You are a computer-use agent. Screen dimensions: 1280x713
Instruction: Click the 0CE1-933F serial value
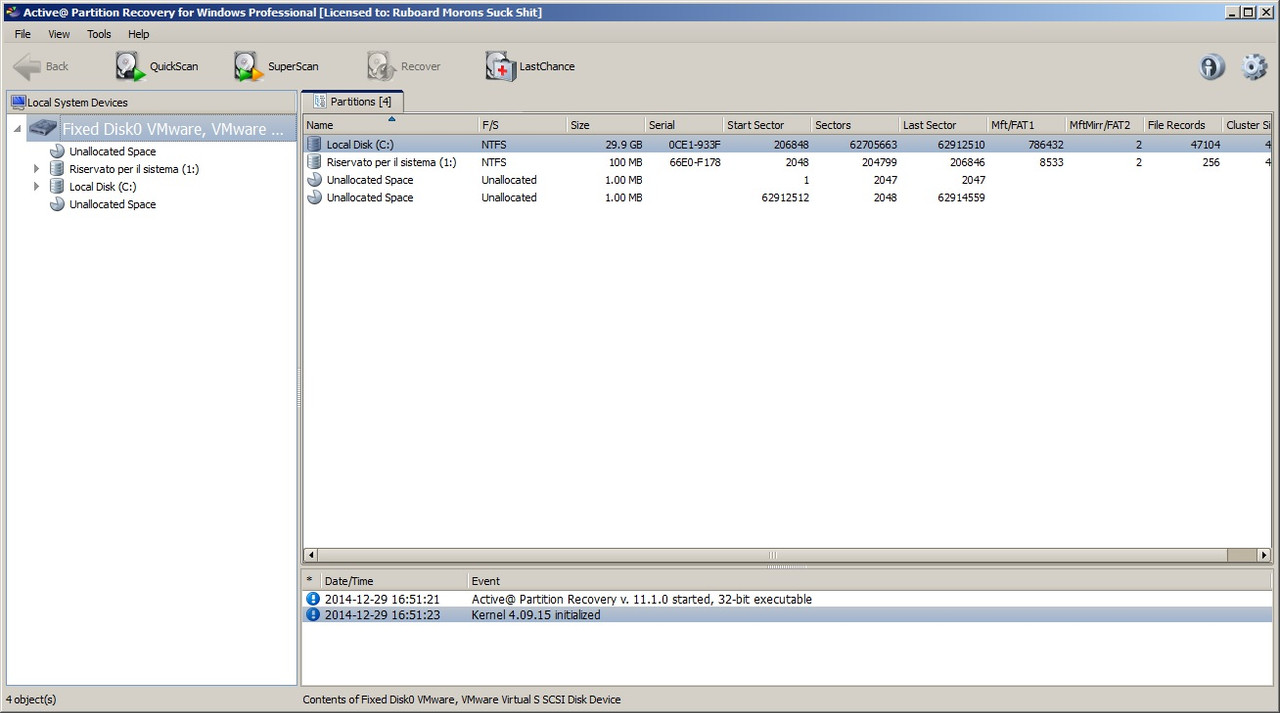694,145
